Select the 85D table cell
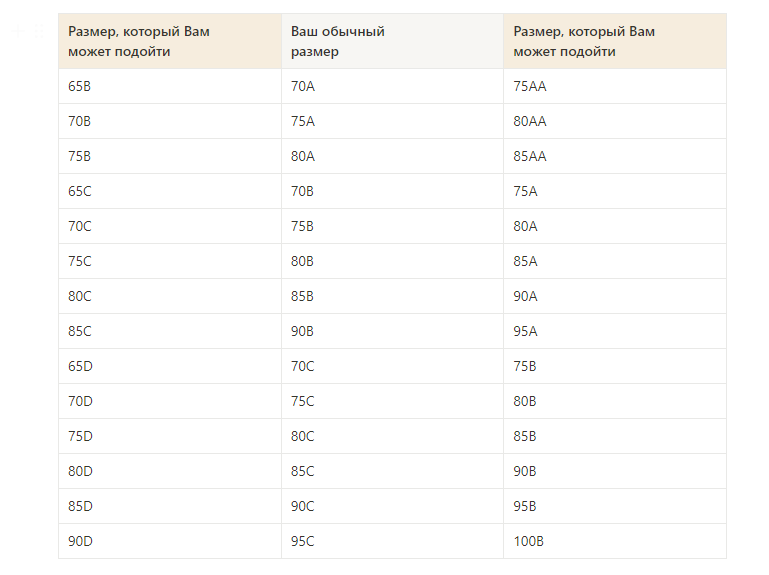This screenshot has height=575, width=769. click(170, 506)
